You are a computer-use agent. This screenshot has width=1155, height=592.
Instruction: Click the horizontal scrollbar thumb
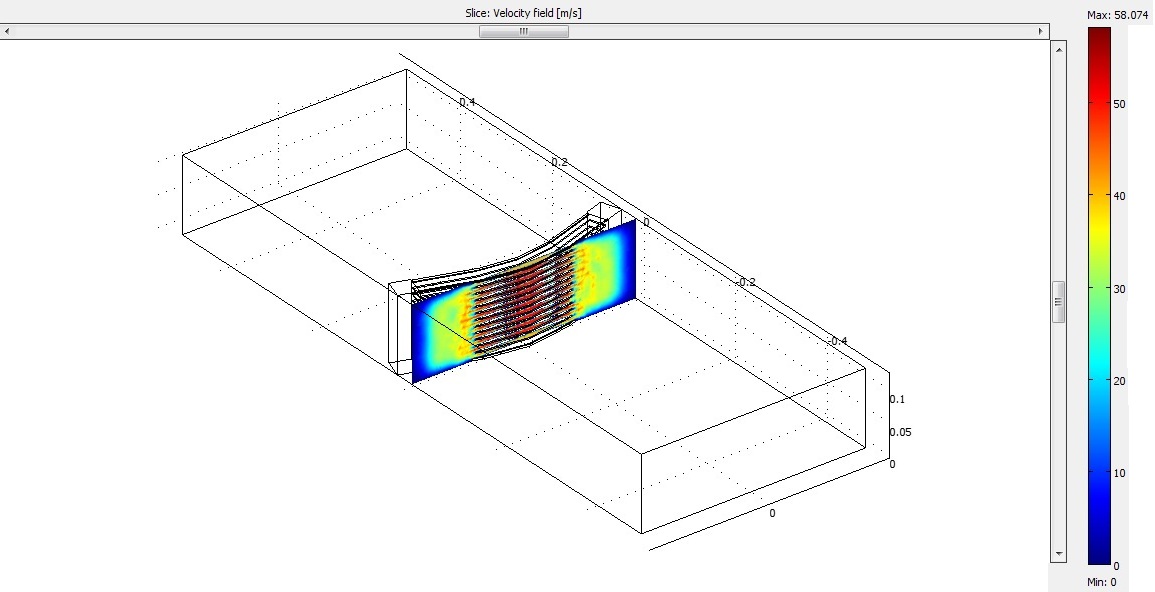pos(524,32)
